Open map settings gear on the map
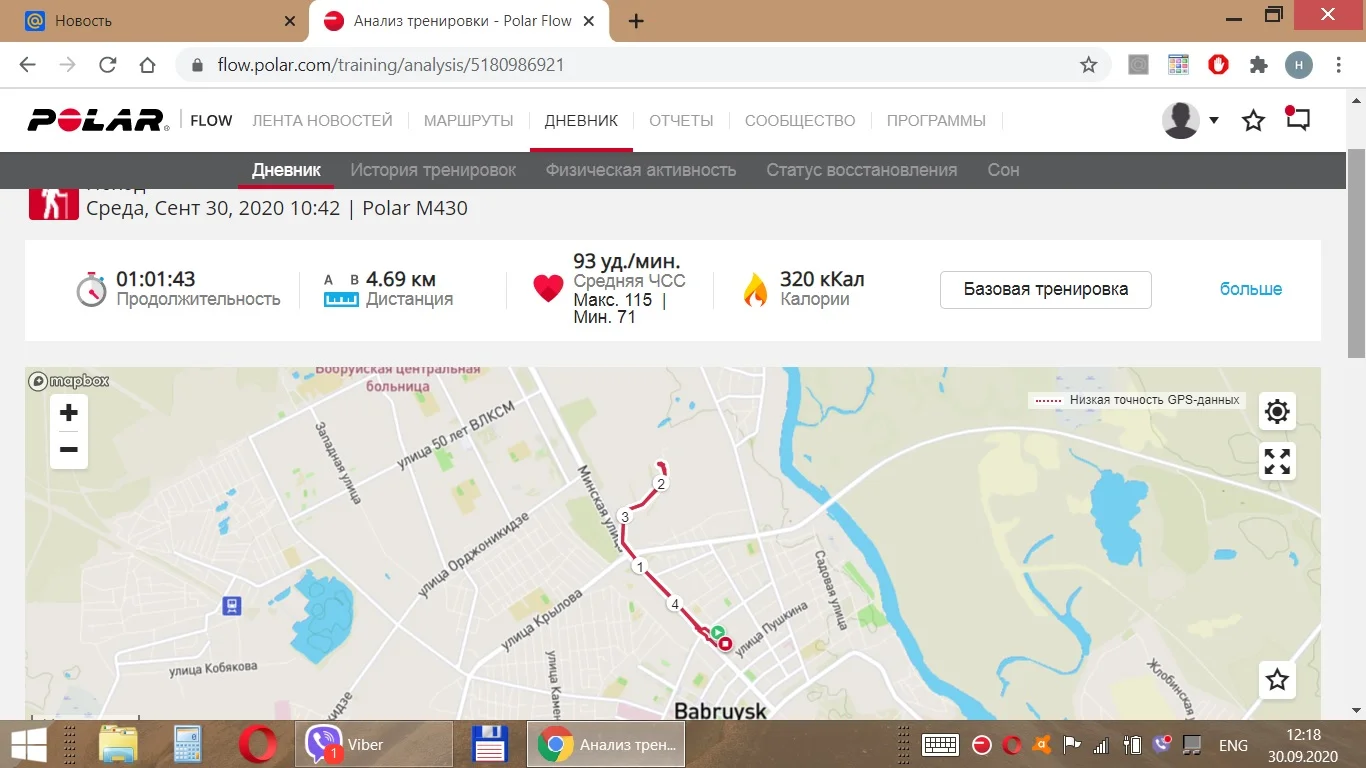Viewport: 1366px width, 768px height. (x=1277, y=411)
